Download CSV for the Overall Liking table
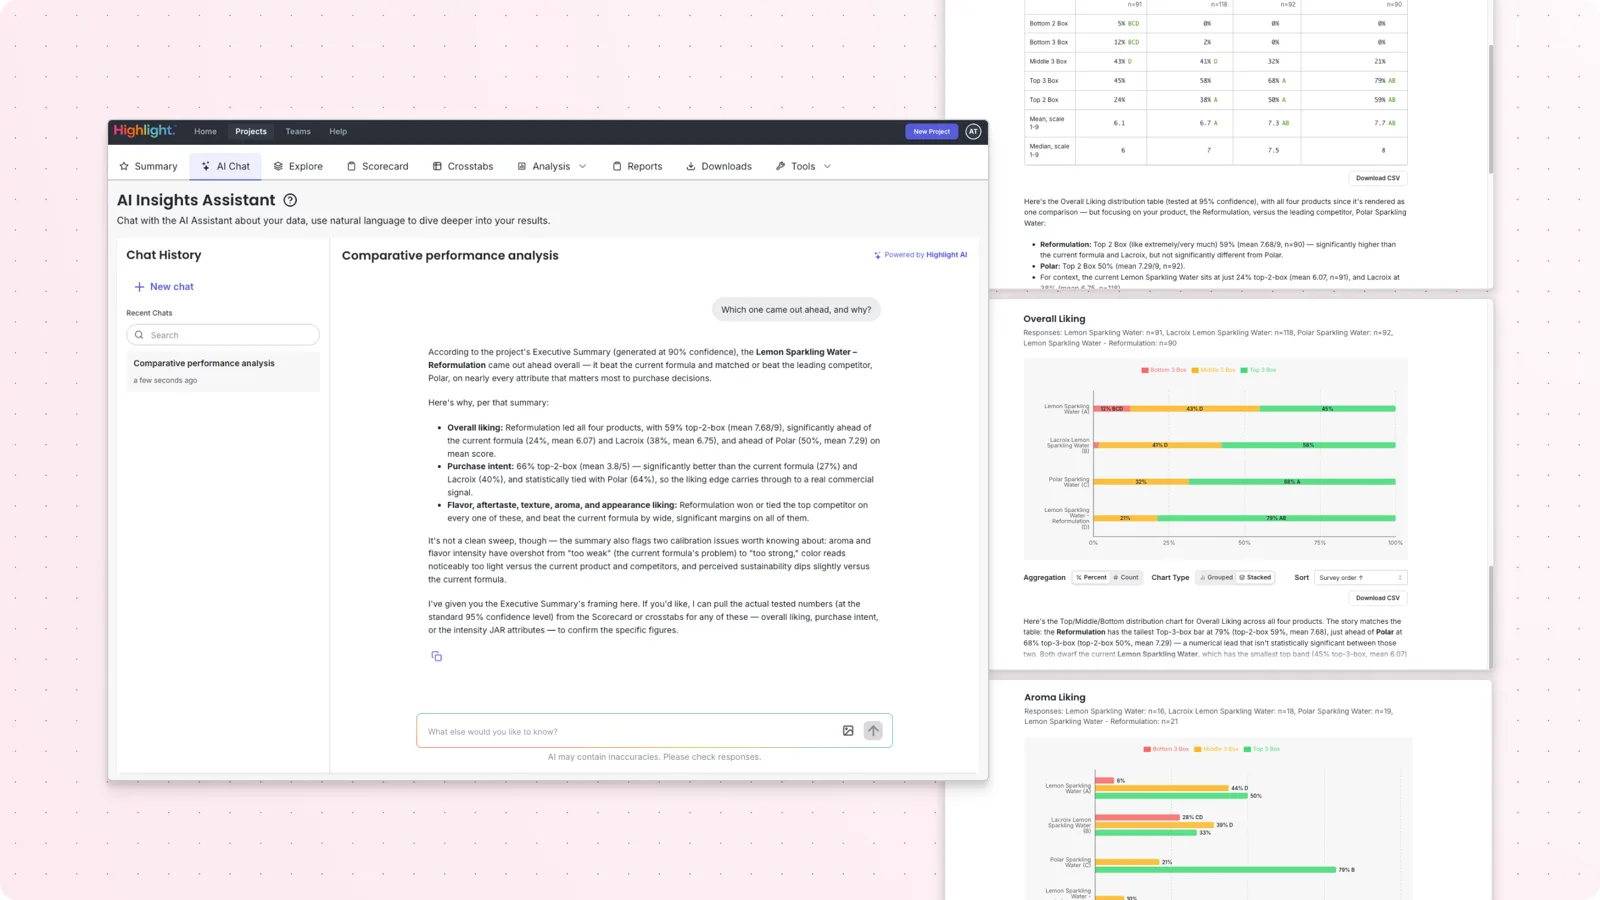Image resolution: width=1600 pixels, height=900 pixels. (1378, 178)
